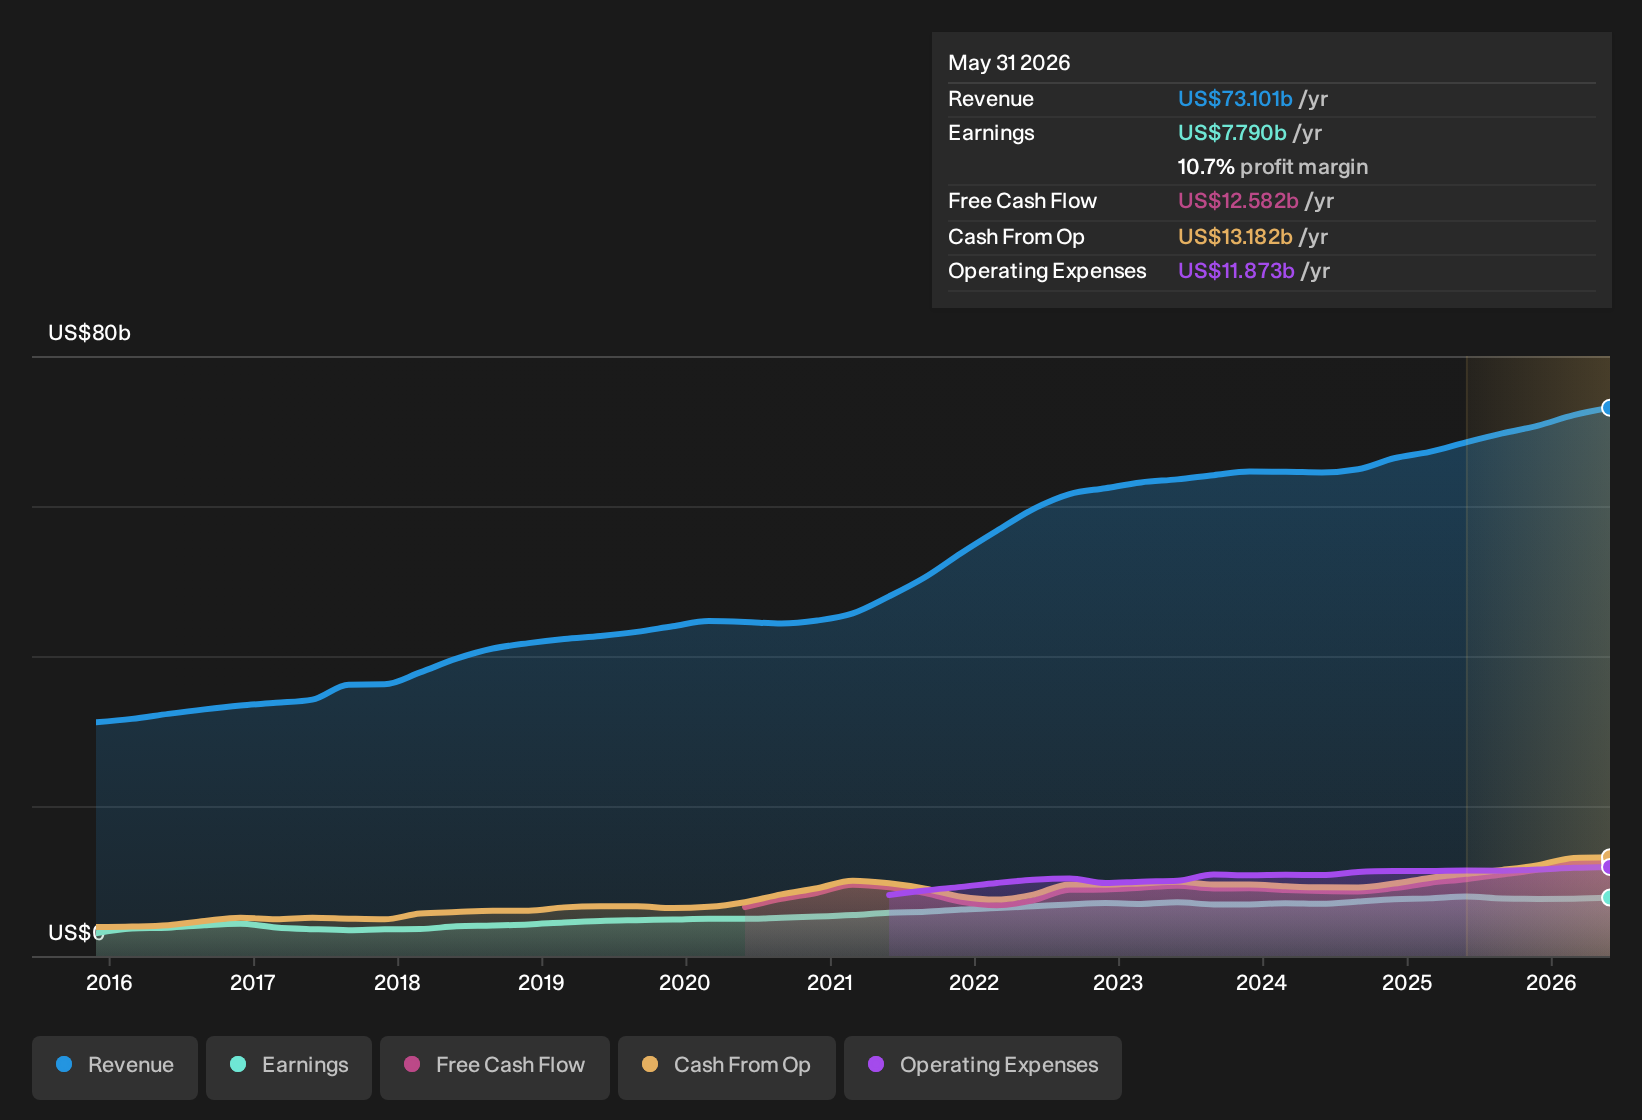Click the 2025 x-axis label
The image size is (1642, 1120).
(1407, 983)
